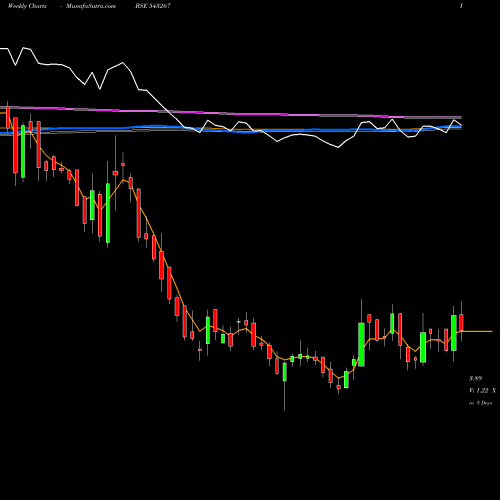500x500 pixels.
Task: Click the "MunafaSutra.com" label
Action: pos(91,6)
